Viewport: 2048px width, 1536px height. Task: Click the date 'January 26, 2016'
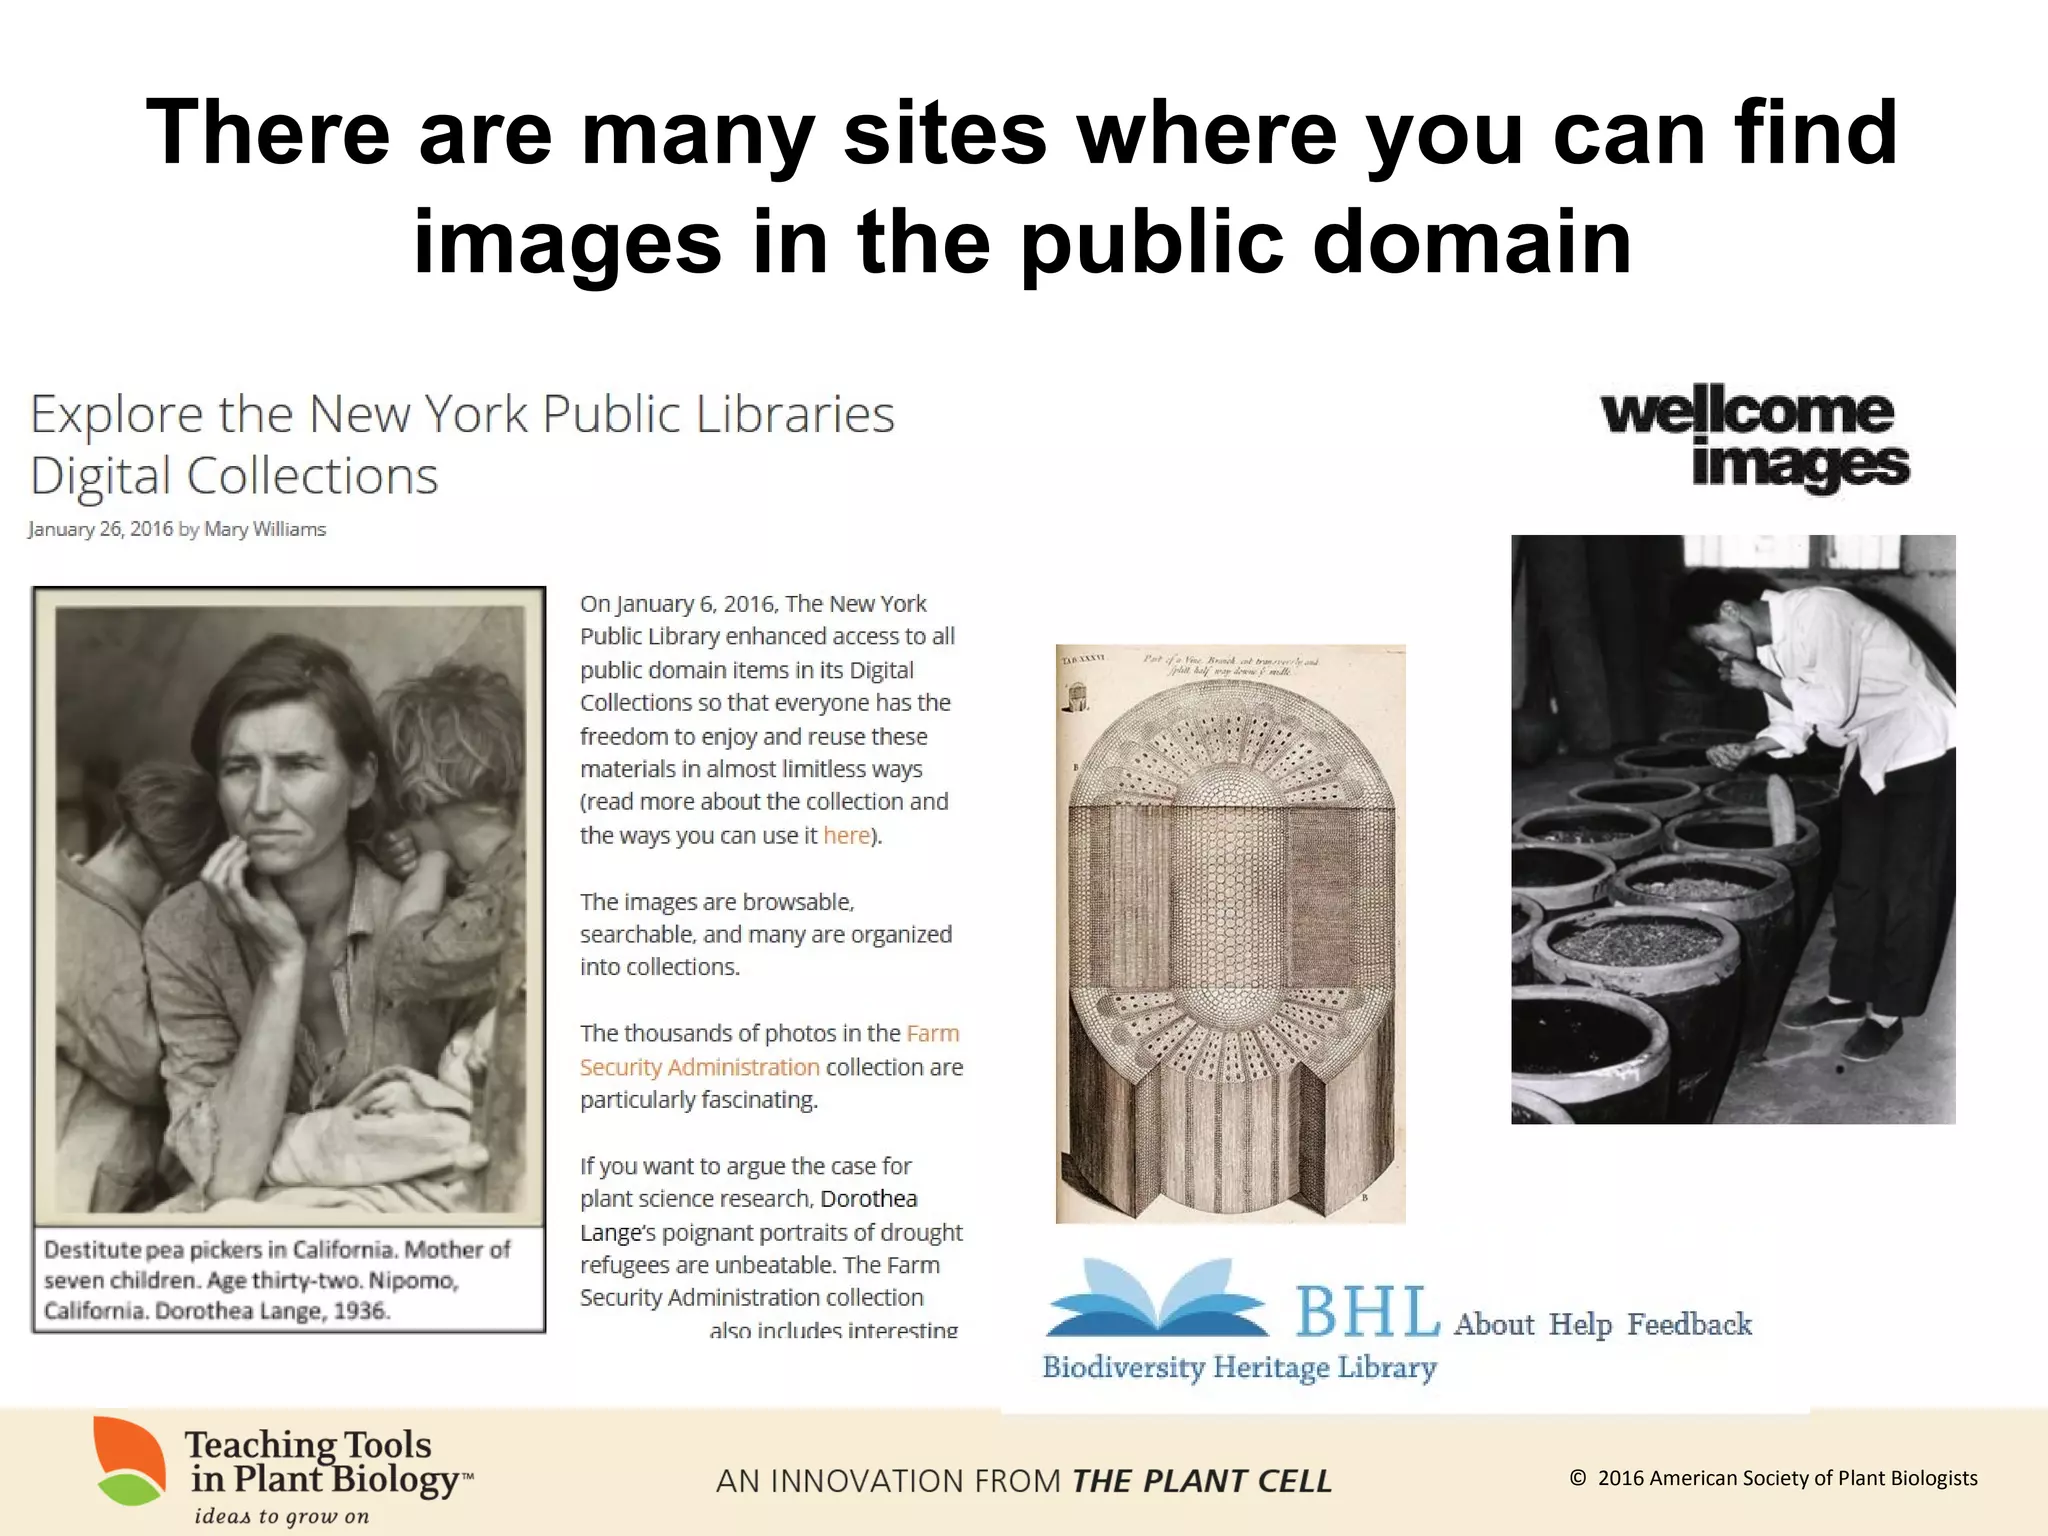tap(100, 529)
